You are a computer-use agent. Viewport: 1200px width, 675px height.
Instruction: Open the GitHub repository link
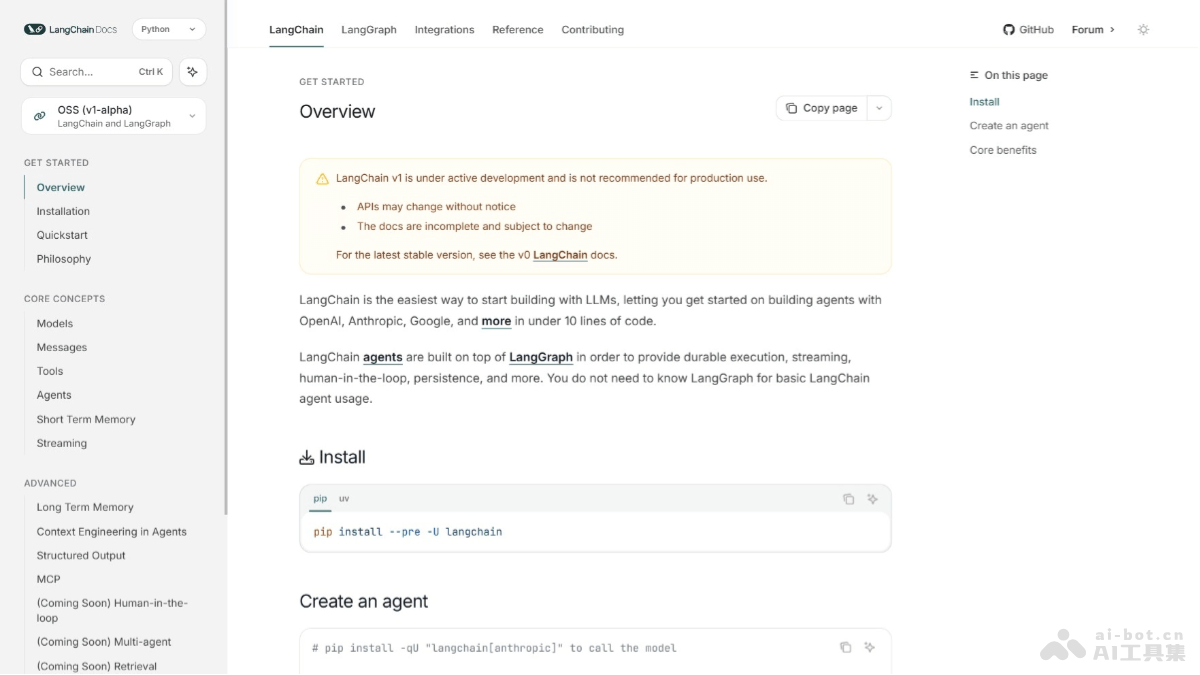[1028, 30]
